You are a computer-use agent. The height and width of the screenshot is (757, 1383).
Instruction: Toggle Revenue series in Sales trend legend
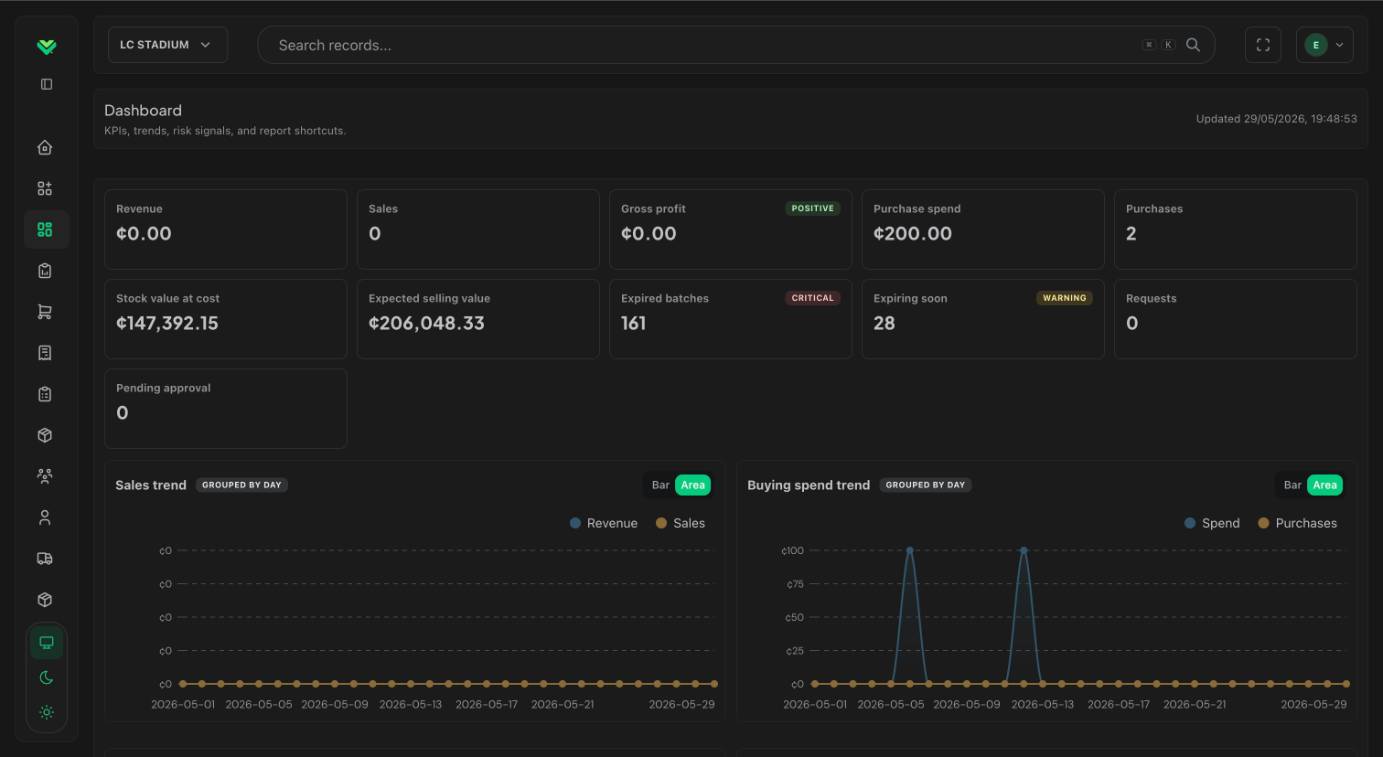(604, 523)
